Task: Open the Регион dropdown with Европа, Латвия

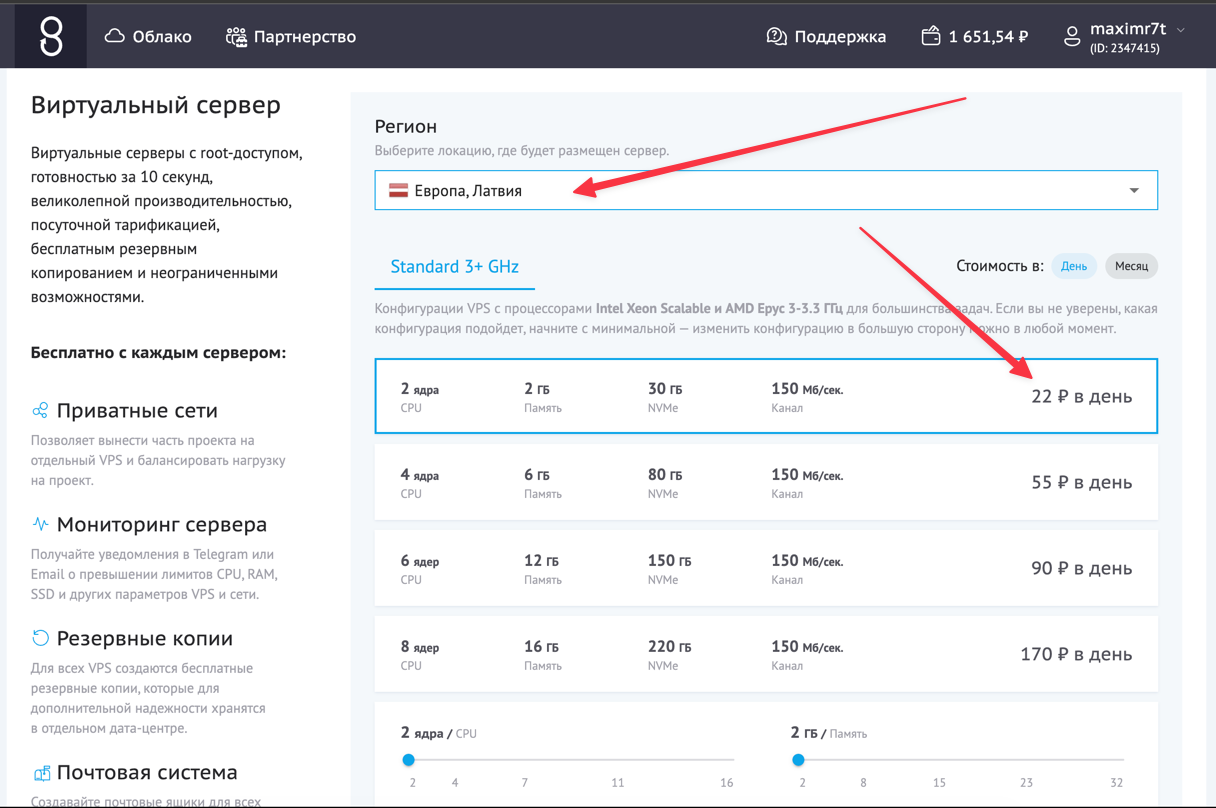Action: pos(766,190)
